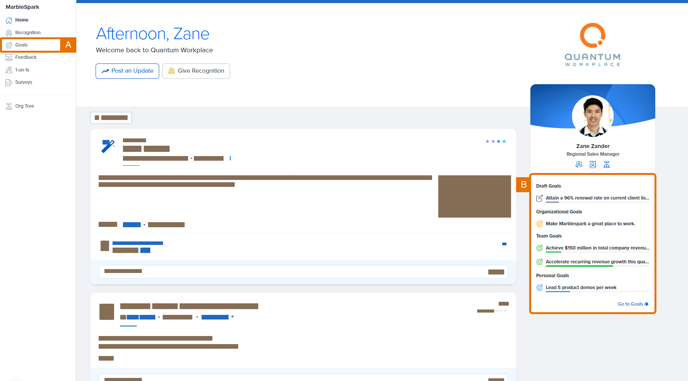Click the Accelerate recurring revenue growth progress bar
The height and width of the screenshot is (381, 688).
tap(597, 266)
